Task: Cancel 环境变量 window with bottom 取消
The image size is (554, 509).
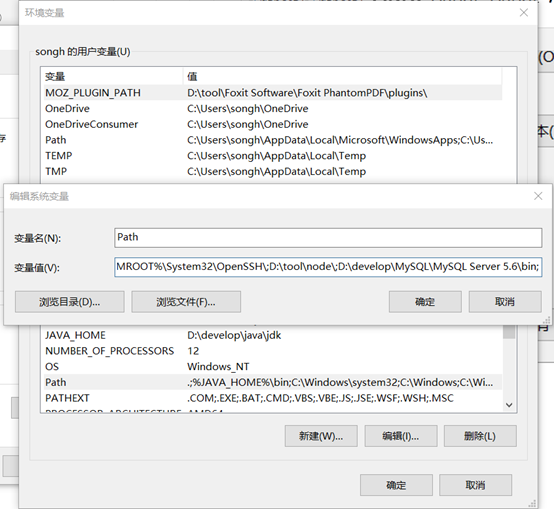Action: coord(476,485)
